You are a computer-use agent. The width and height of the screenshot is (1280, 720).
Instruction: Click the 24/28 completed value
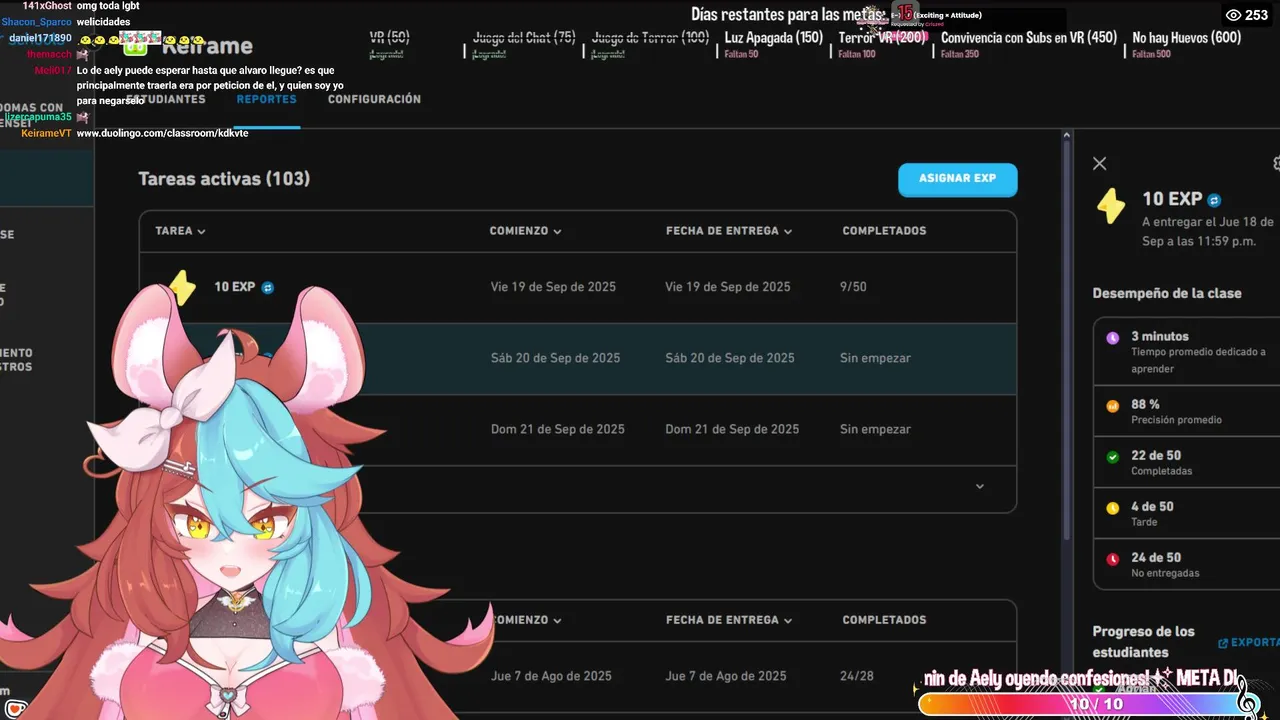coord(857,676)
